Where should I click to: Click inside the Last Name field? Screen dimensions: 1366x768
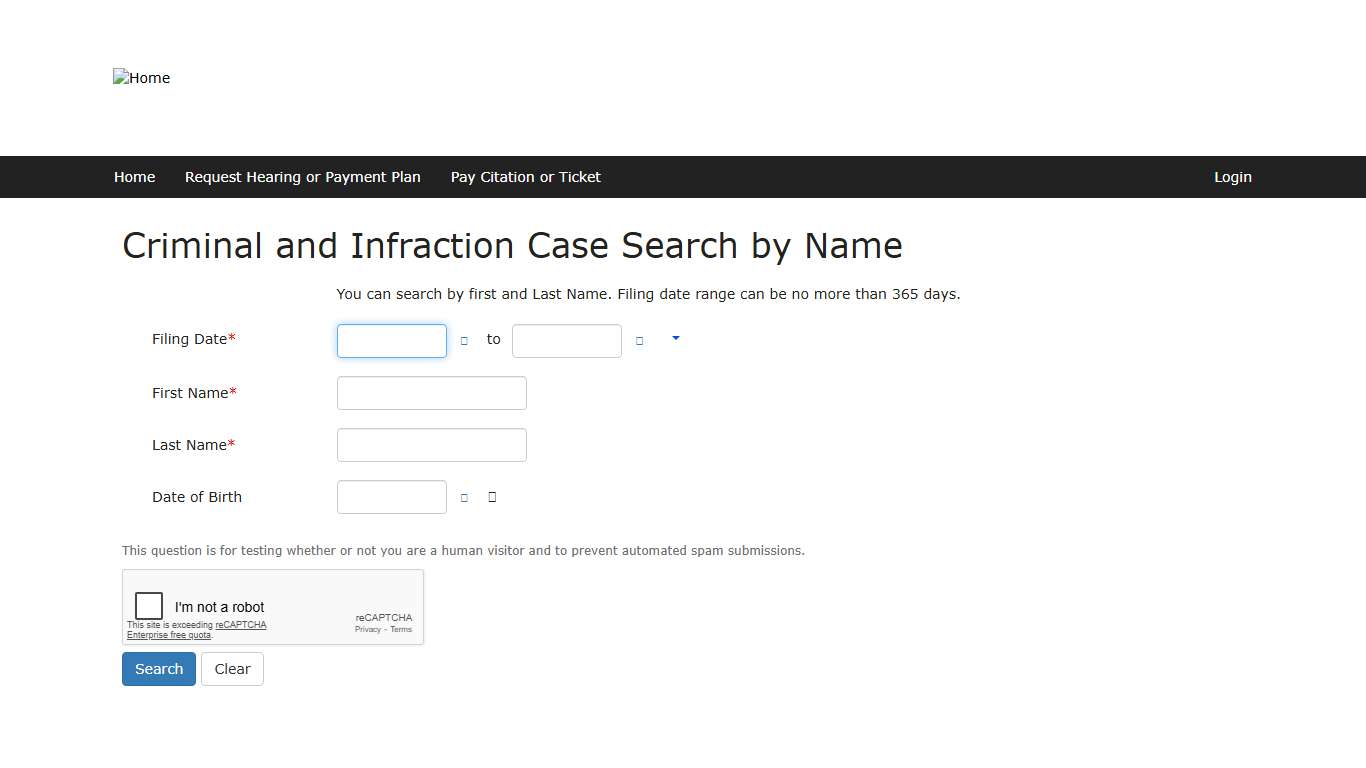[x=431, y=444]
